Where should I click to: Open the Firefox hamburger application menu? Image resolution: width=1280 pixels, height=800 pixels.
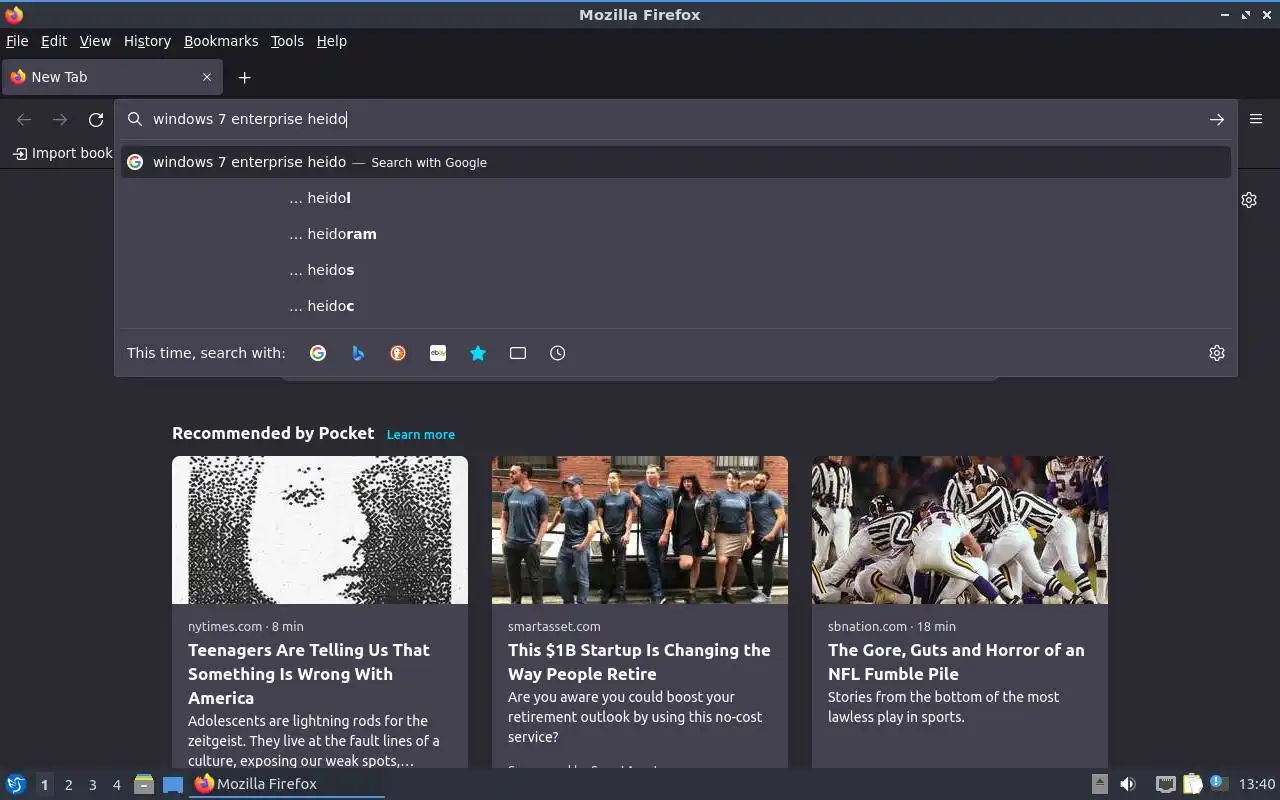pyautogui.click(x=1256, y=118)
